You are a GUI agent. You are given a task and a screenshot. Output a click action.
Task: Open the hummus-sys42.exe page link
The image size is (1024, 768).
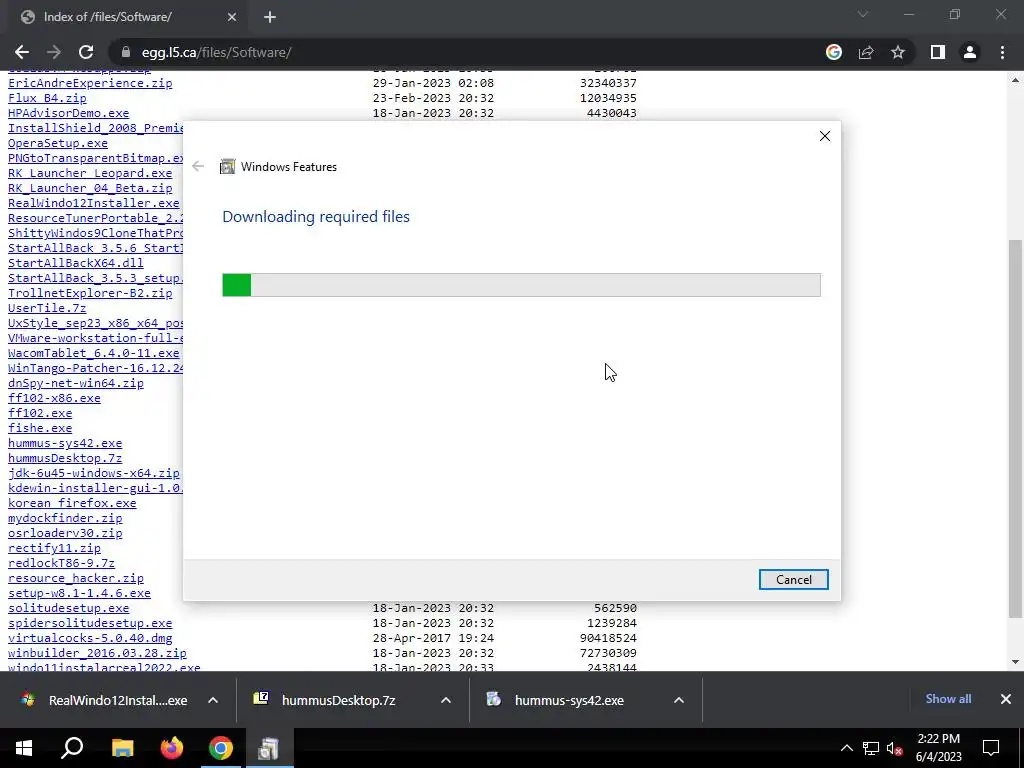(65, 443)
